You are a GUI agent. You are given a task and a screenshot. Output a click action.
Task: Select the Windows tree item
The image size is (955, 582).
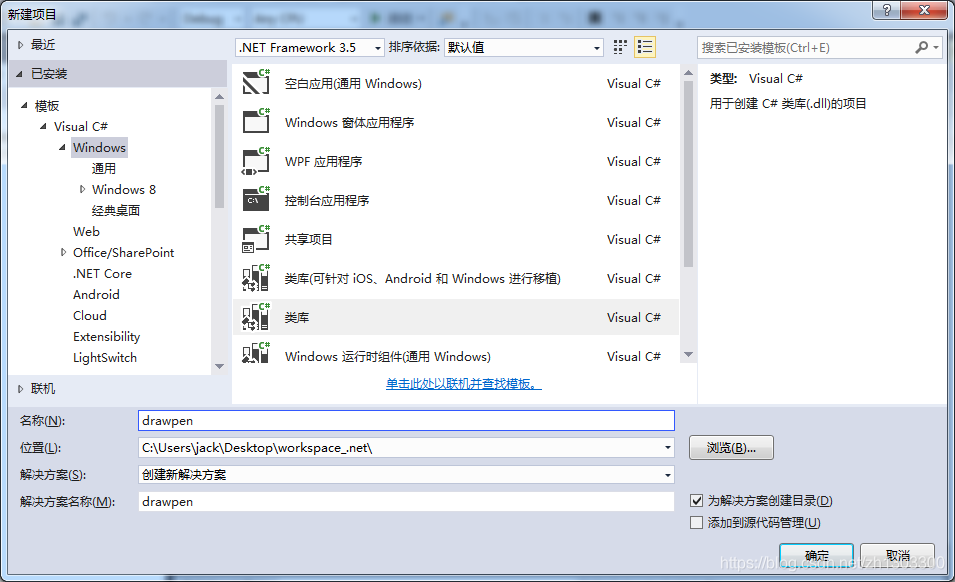[99, 147]
